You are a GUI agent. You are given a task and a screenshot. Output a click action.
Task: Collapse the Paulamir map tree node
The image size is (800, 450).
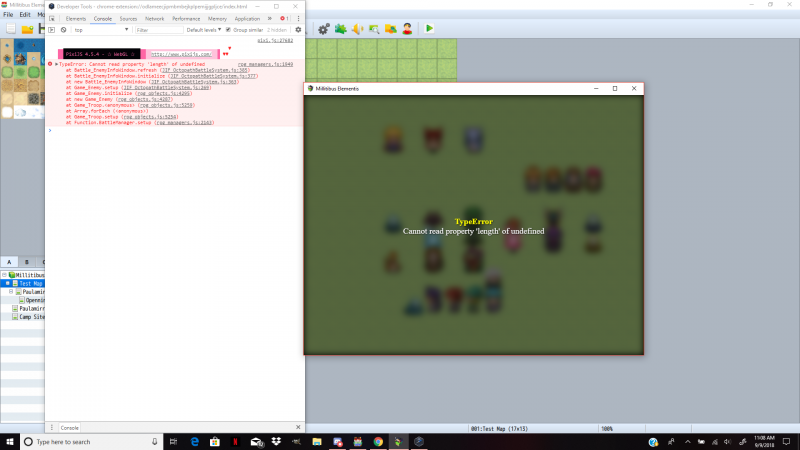click(x=11, y=292)
